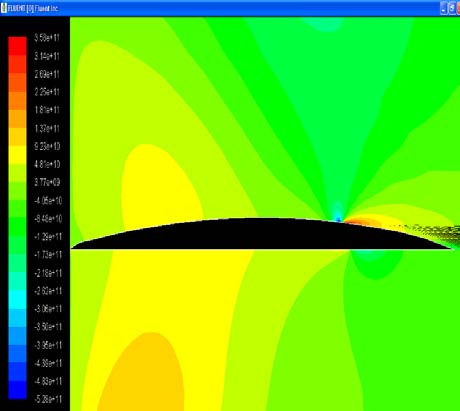Click the black airfoil body center
Viewport: 460px width, 411px height.
tap(260, 234)
